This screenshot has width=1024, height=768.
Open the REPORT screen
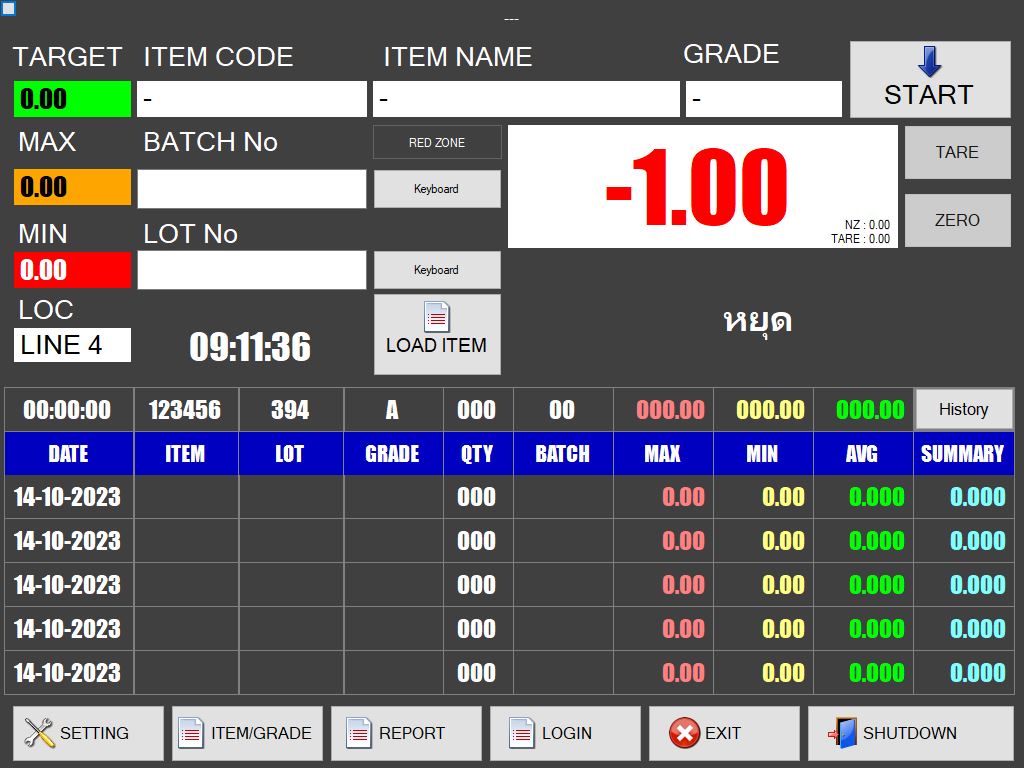click(406, 733)
